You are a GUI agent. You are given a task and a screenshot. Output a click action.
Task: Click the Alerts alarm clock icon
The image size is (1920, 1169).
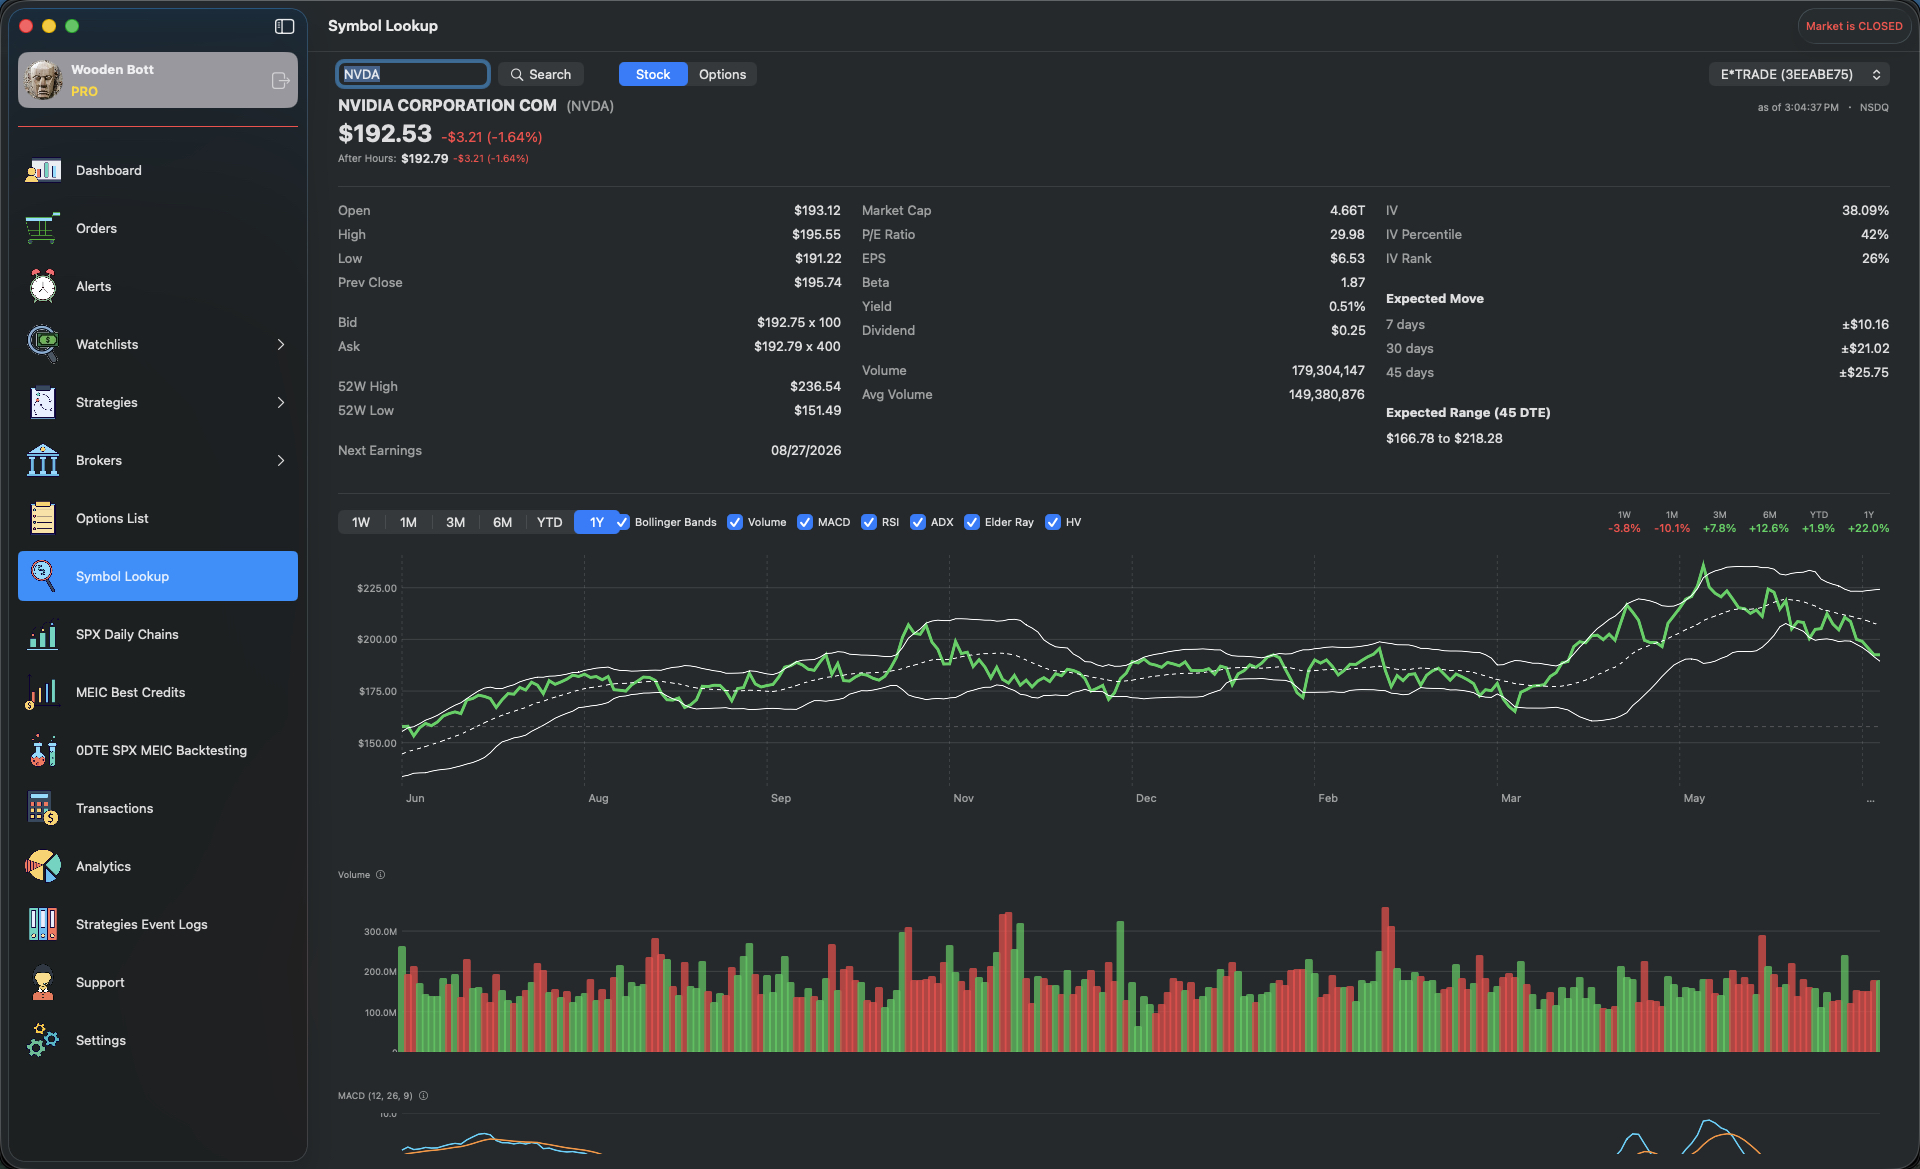[x=43, y=286]
